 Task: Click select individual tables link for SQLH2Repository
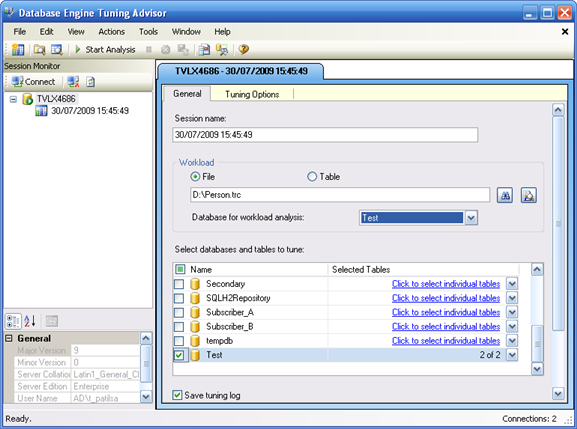click(x=446, y=298)
